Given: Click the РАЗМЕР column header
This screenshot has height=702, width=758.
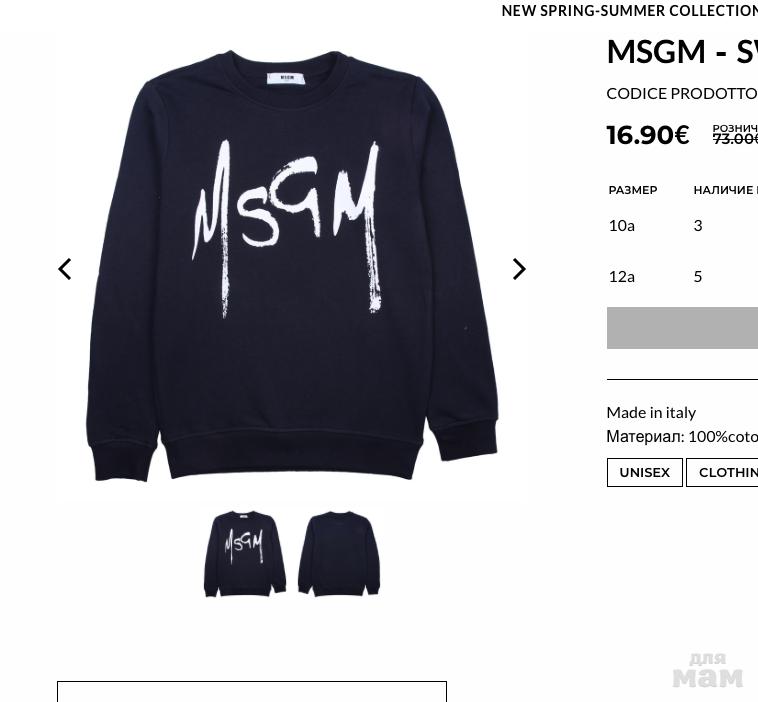Looking at the screenshot, I should click(x=633, y=190).
